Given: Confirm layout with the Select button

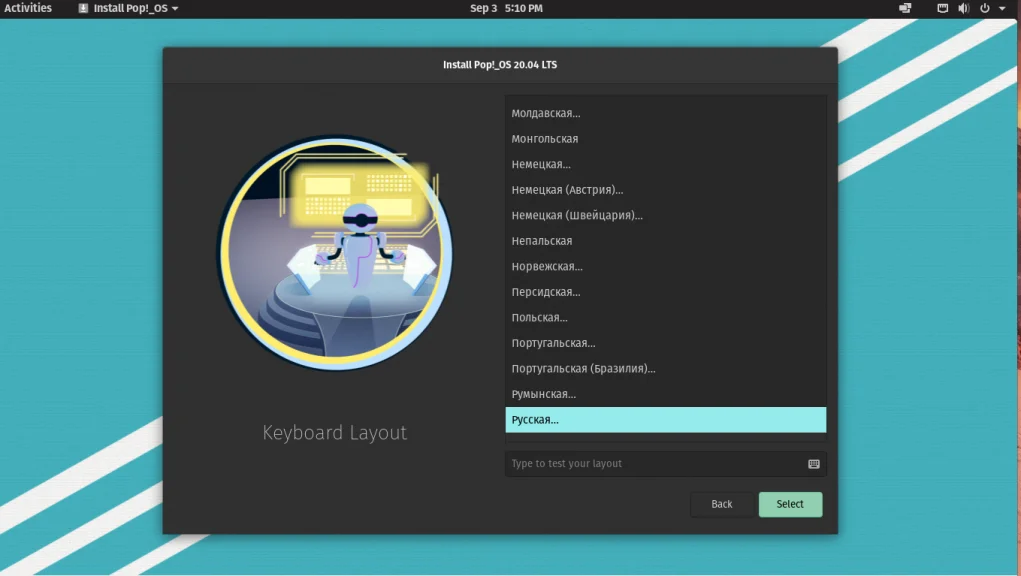Looking at the screenshot, I should [x=790, y=504].
